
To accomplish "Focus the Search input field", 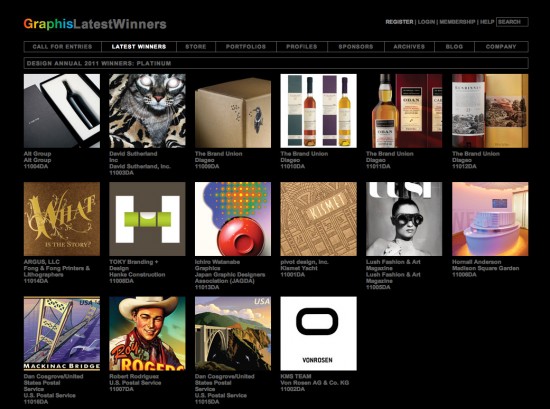I will tap(512, 22).
